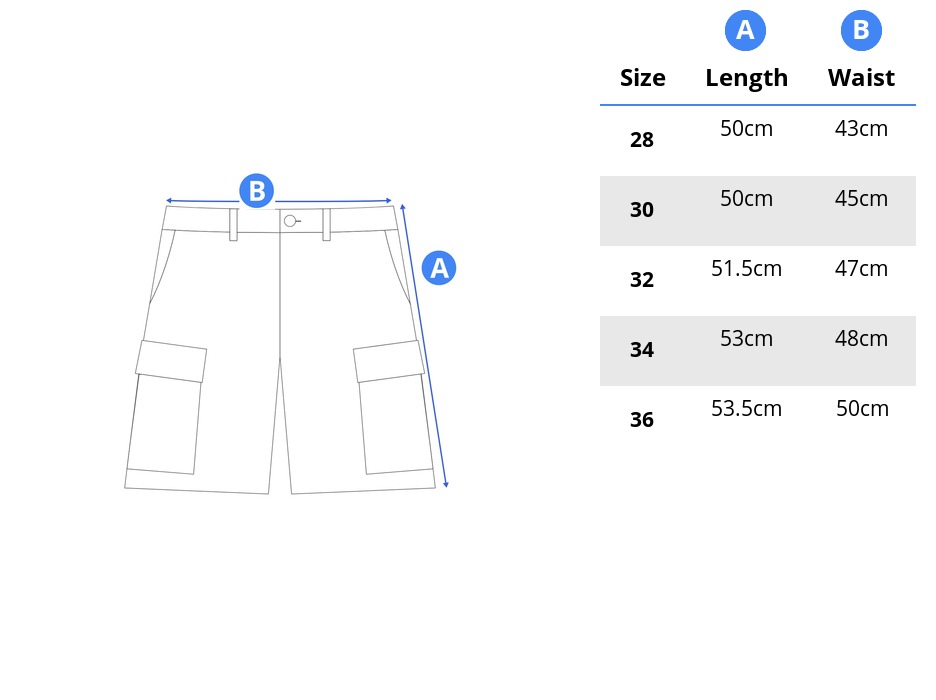The image size is (936, 700).
Task: Select the Length column header
Action: (746, 78)
